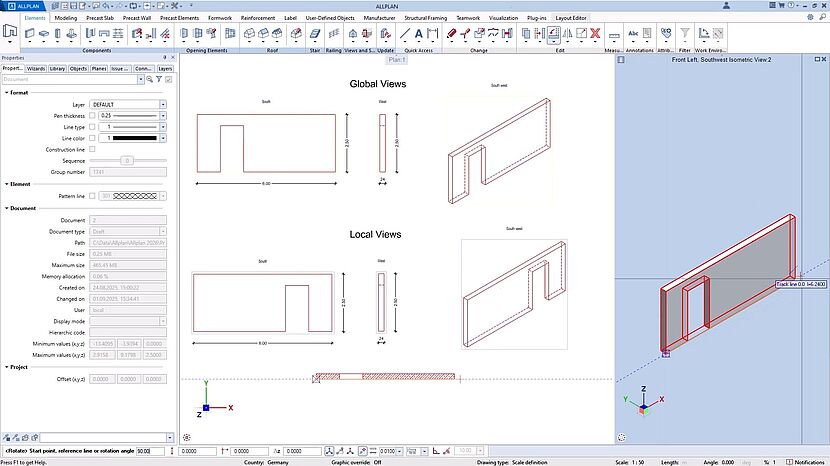
Task: Click the Text annotation Abc icon
Action: tap(633, 35)
